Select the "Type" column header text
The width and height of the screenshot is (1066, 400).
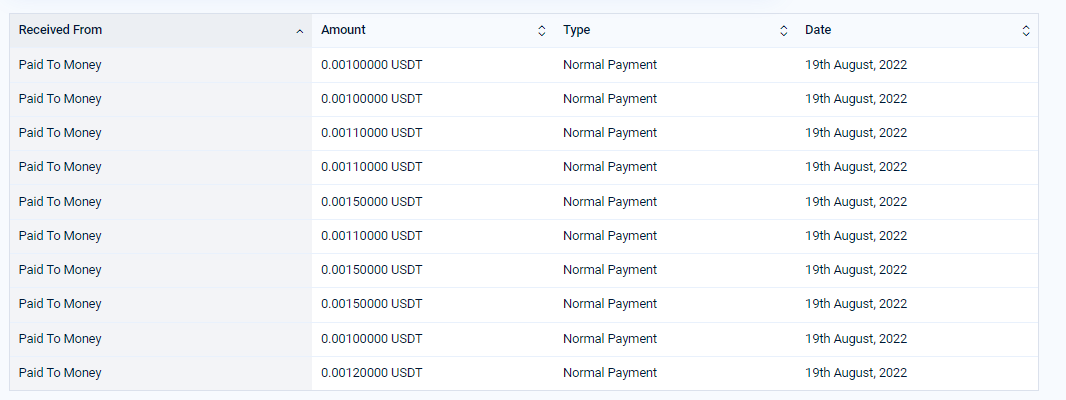click(x=577, y=30)
